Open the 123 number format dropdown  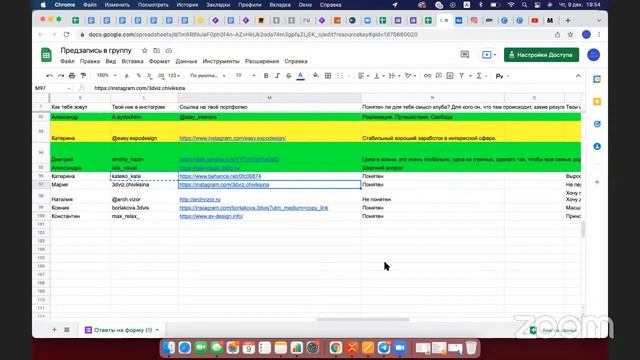[x=174, y=76]
